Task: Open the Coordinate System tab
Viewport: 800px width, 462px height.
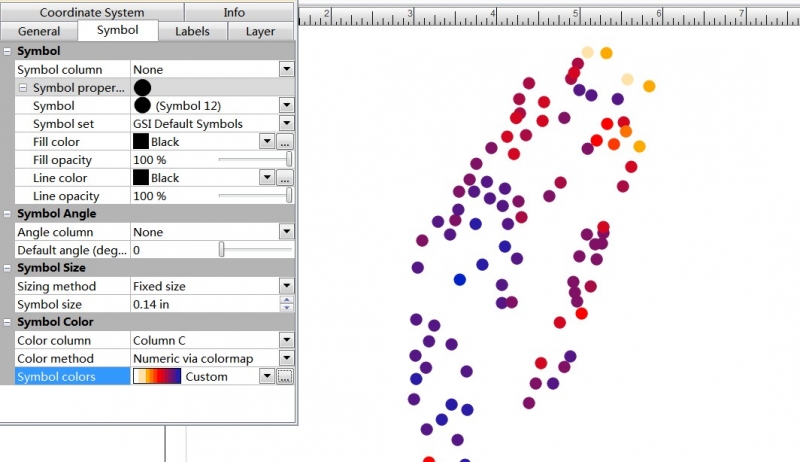Action: pyautogui.click(x=92, y=12)
